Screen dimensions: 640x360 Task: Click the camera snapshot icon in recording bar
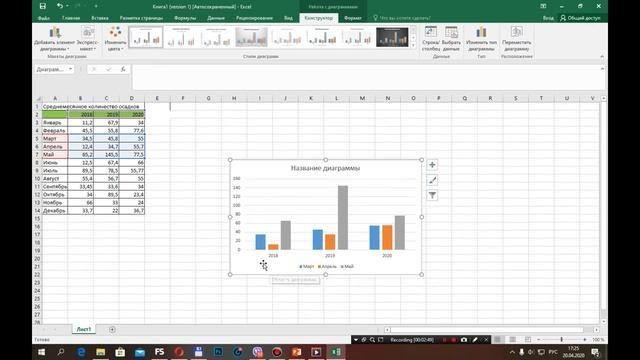(x=464, y=340)
